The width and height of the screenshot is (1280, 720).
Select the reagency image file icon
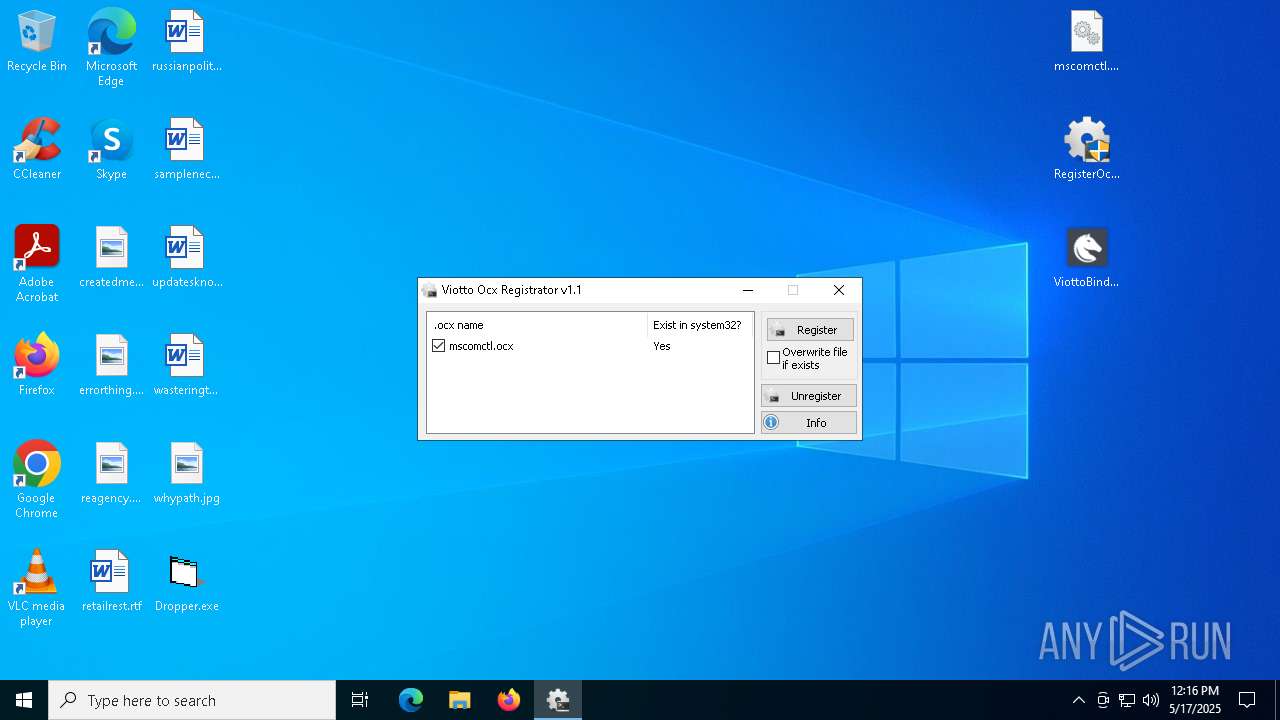(111, 474)
